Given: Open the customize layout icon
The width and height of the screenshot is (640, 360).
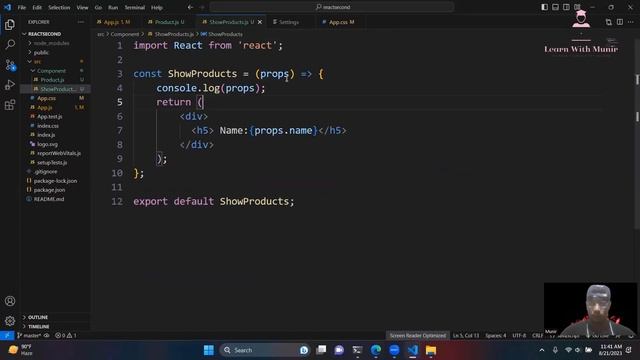Looking at the screenshot, I should (x=577, y=7).
